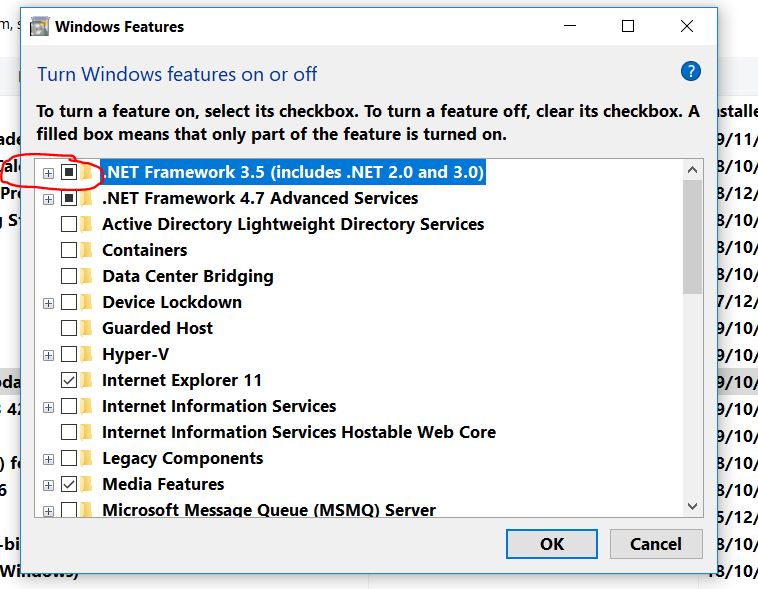Select Internet Information Services Hostable Web Core label
Image resolution: width=758 pixels, height=589 pixels.
[x=299, y=432]
